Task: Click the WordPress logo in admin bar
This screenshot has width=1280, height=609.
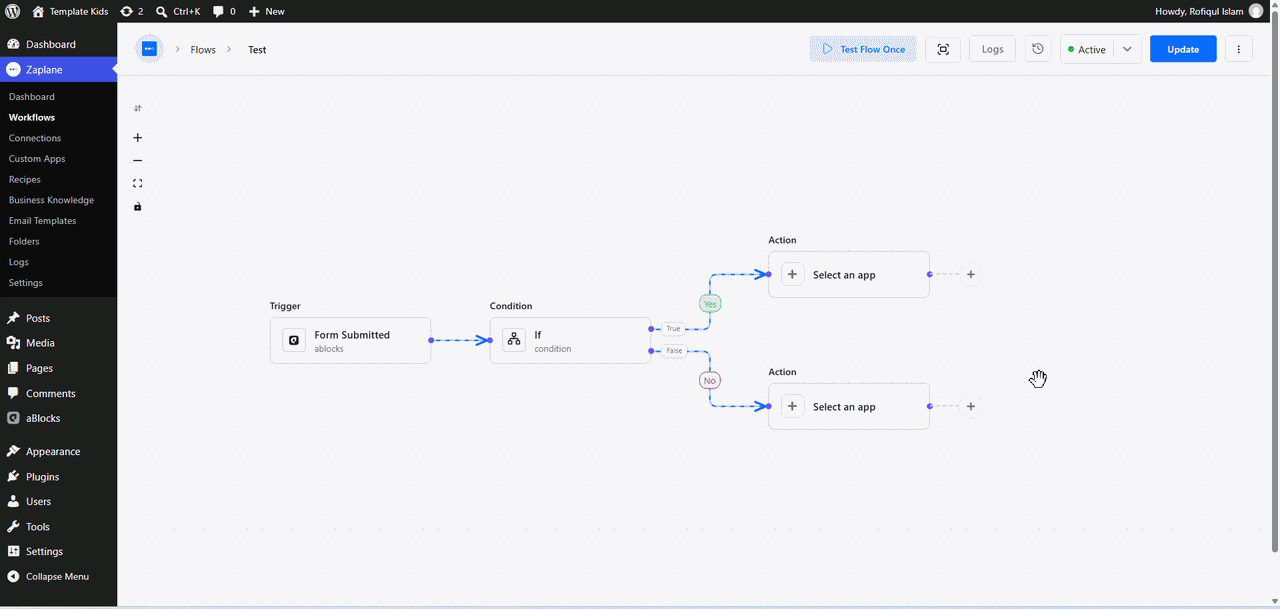Action: coord(12,11)
